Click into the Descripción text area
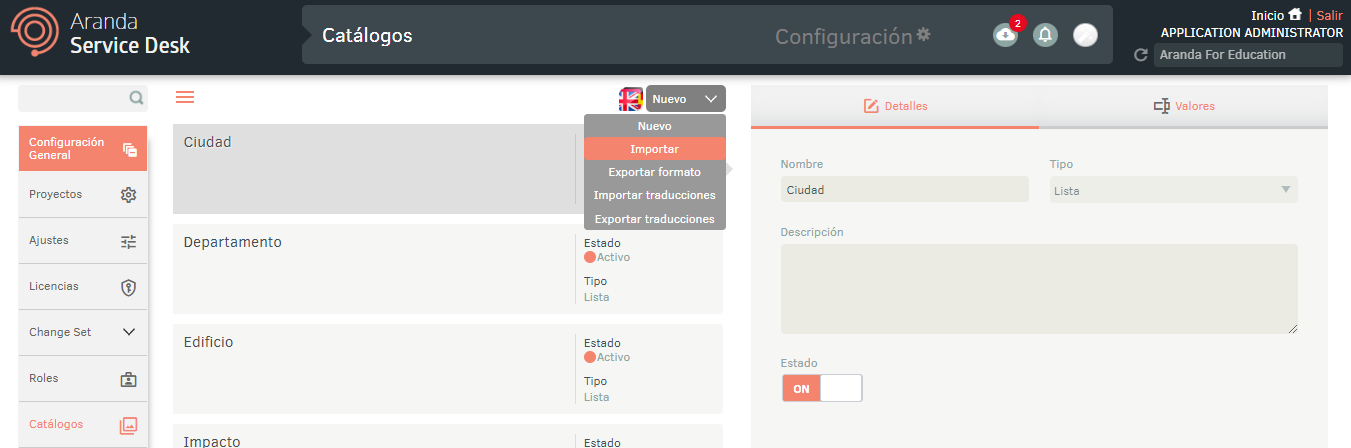 pos(1038,288)
